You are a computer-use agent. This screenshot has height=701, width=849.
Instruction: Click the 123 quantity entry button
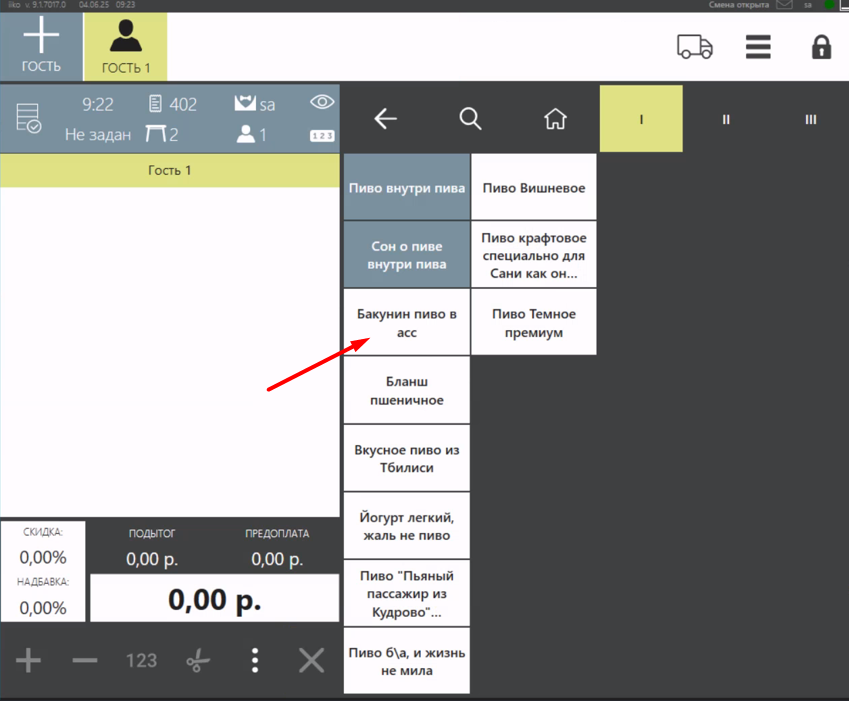point(142,660)
